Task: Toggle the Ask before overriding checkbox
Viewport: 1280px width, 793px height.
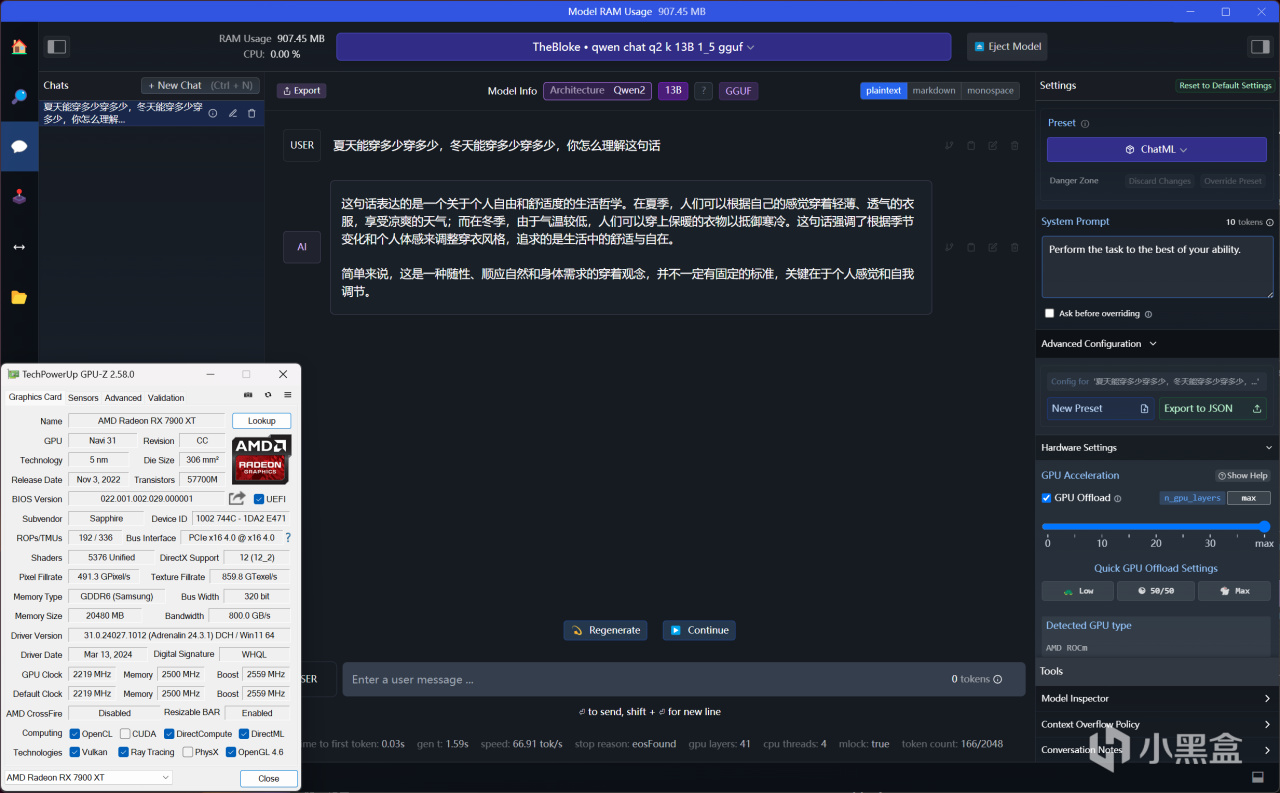Action: [1049, 313]
